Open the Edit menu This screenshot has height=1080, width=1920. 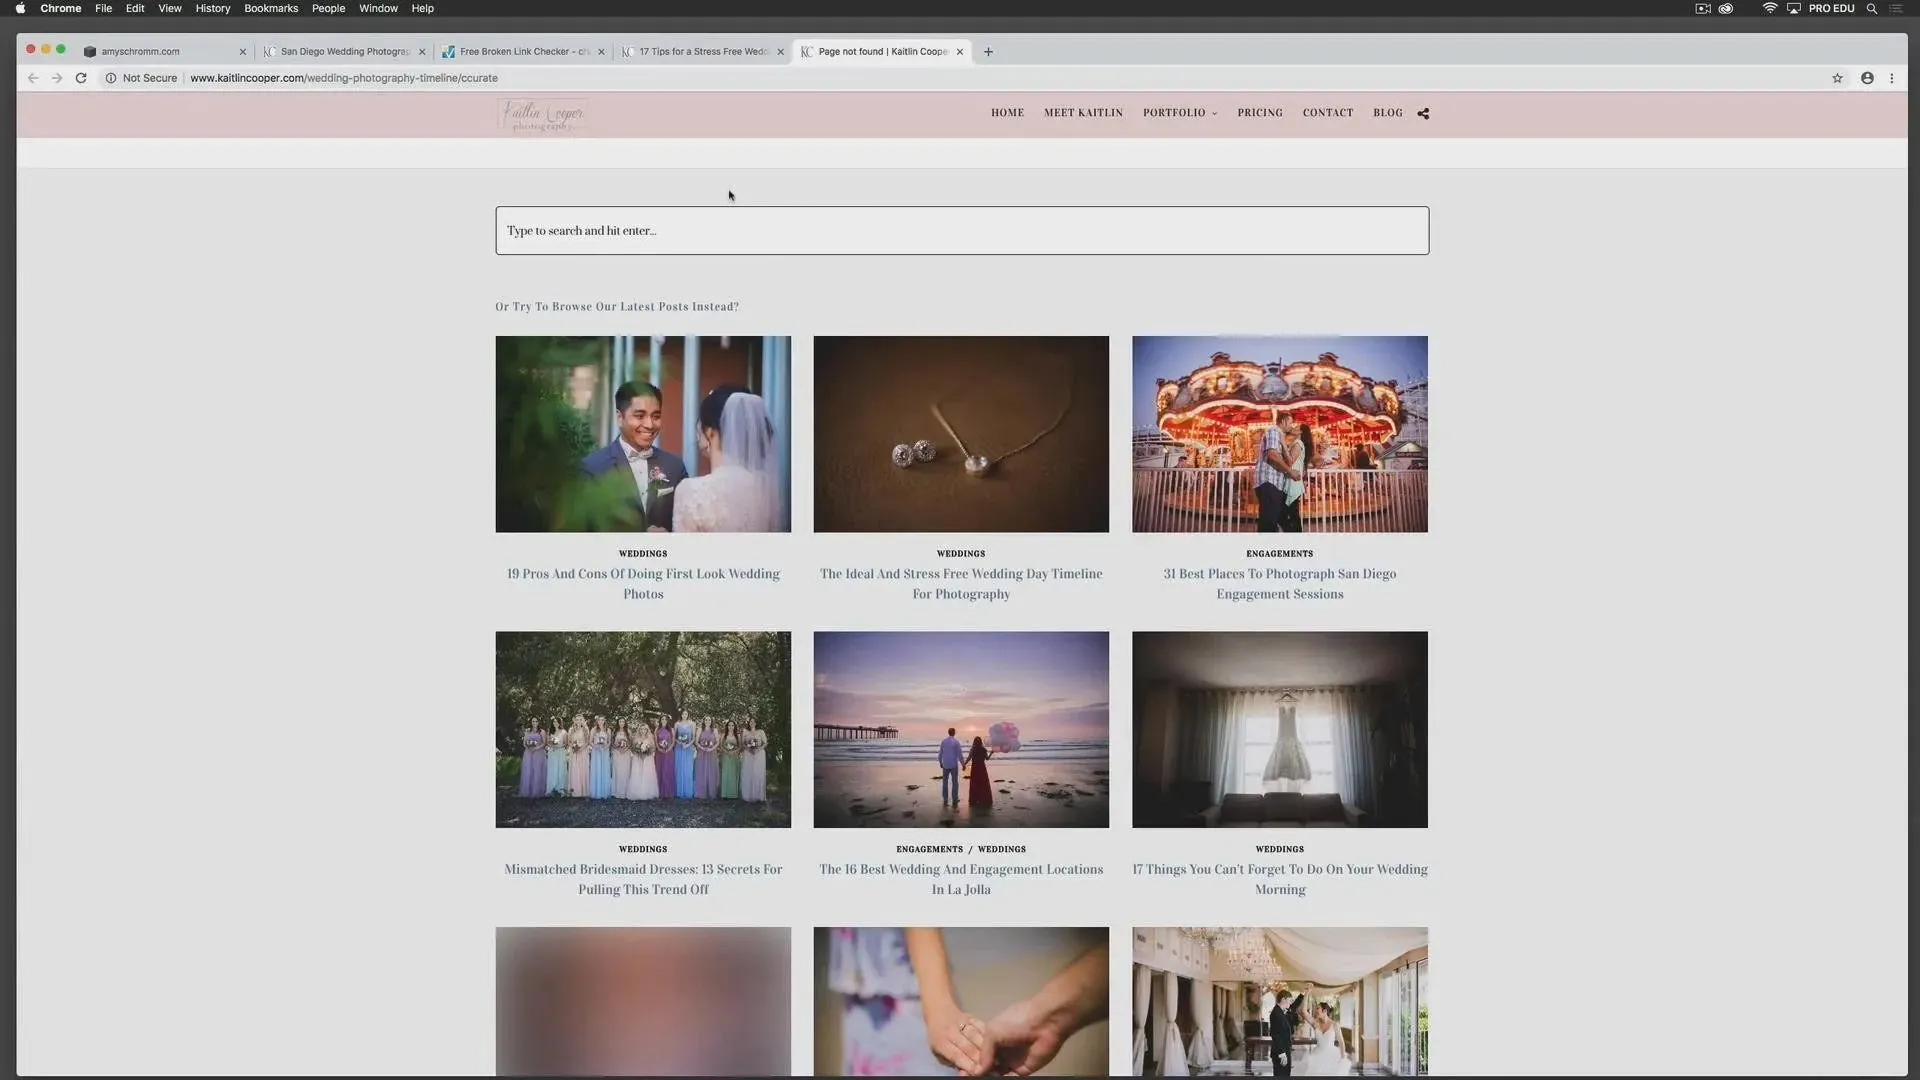135,8
